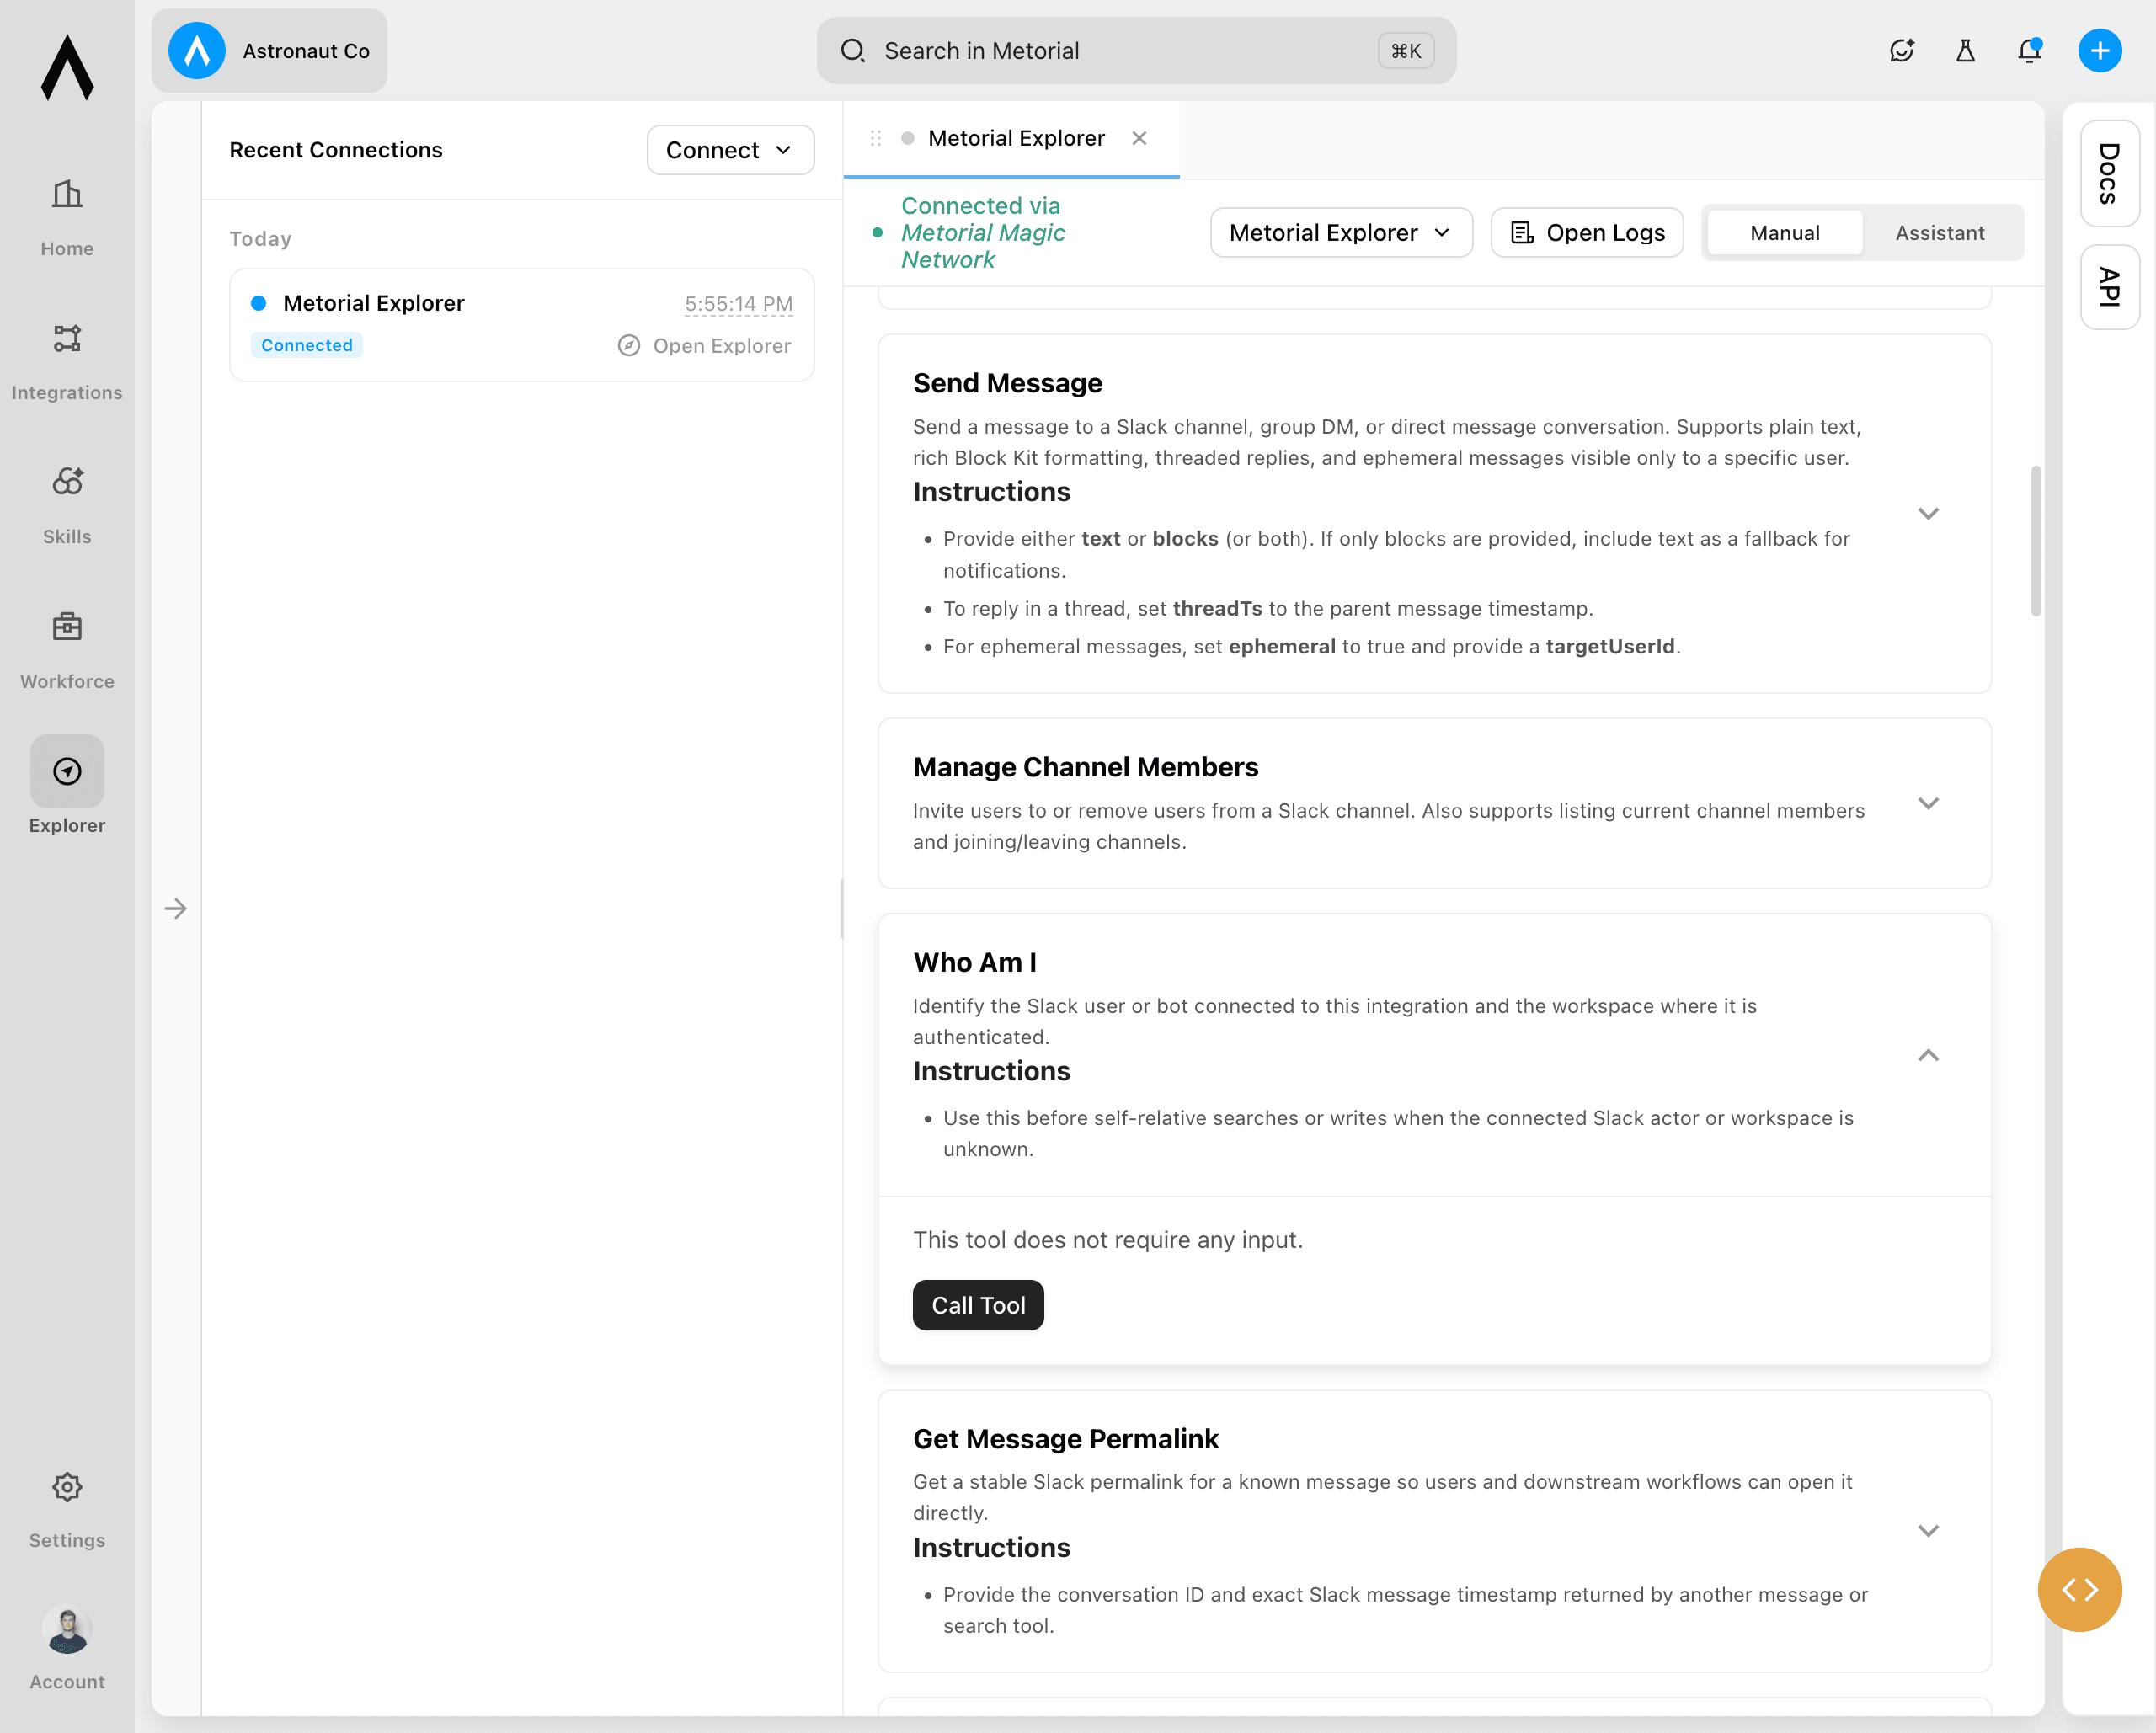Click the Manage Channel Members heading
This screenshot has width=2156, height=1733.
pos(1085,767)
